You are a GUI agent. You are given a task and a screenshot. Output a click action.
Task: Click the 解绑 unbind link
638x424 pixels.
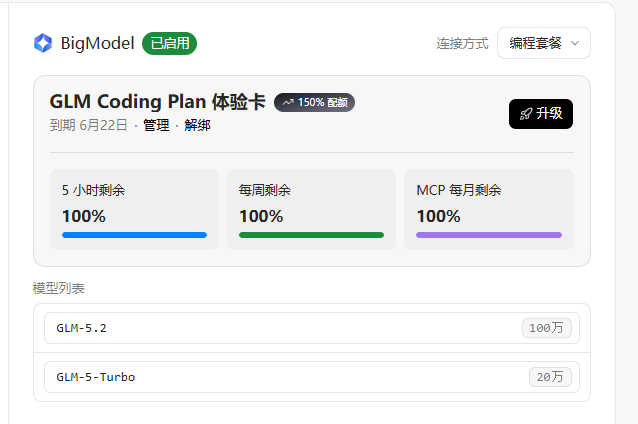[197, 125]
